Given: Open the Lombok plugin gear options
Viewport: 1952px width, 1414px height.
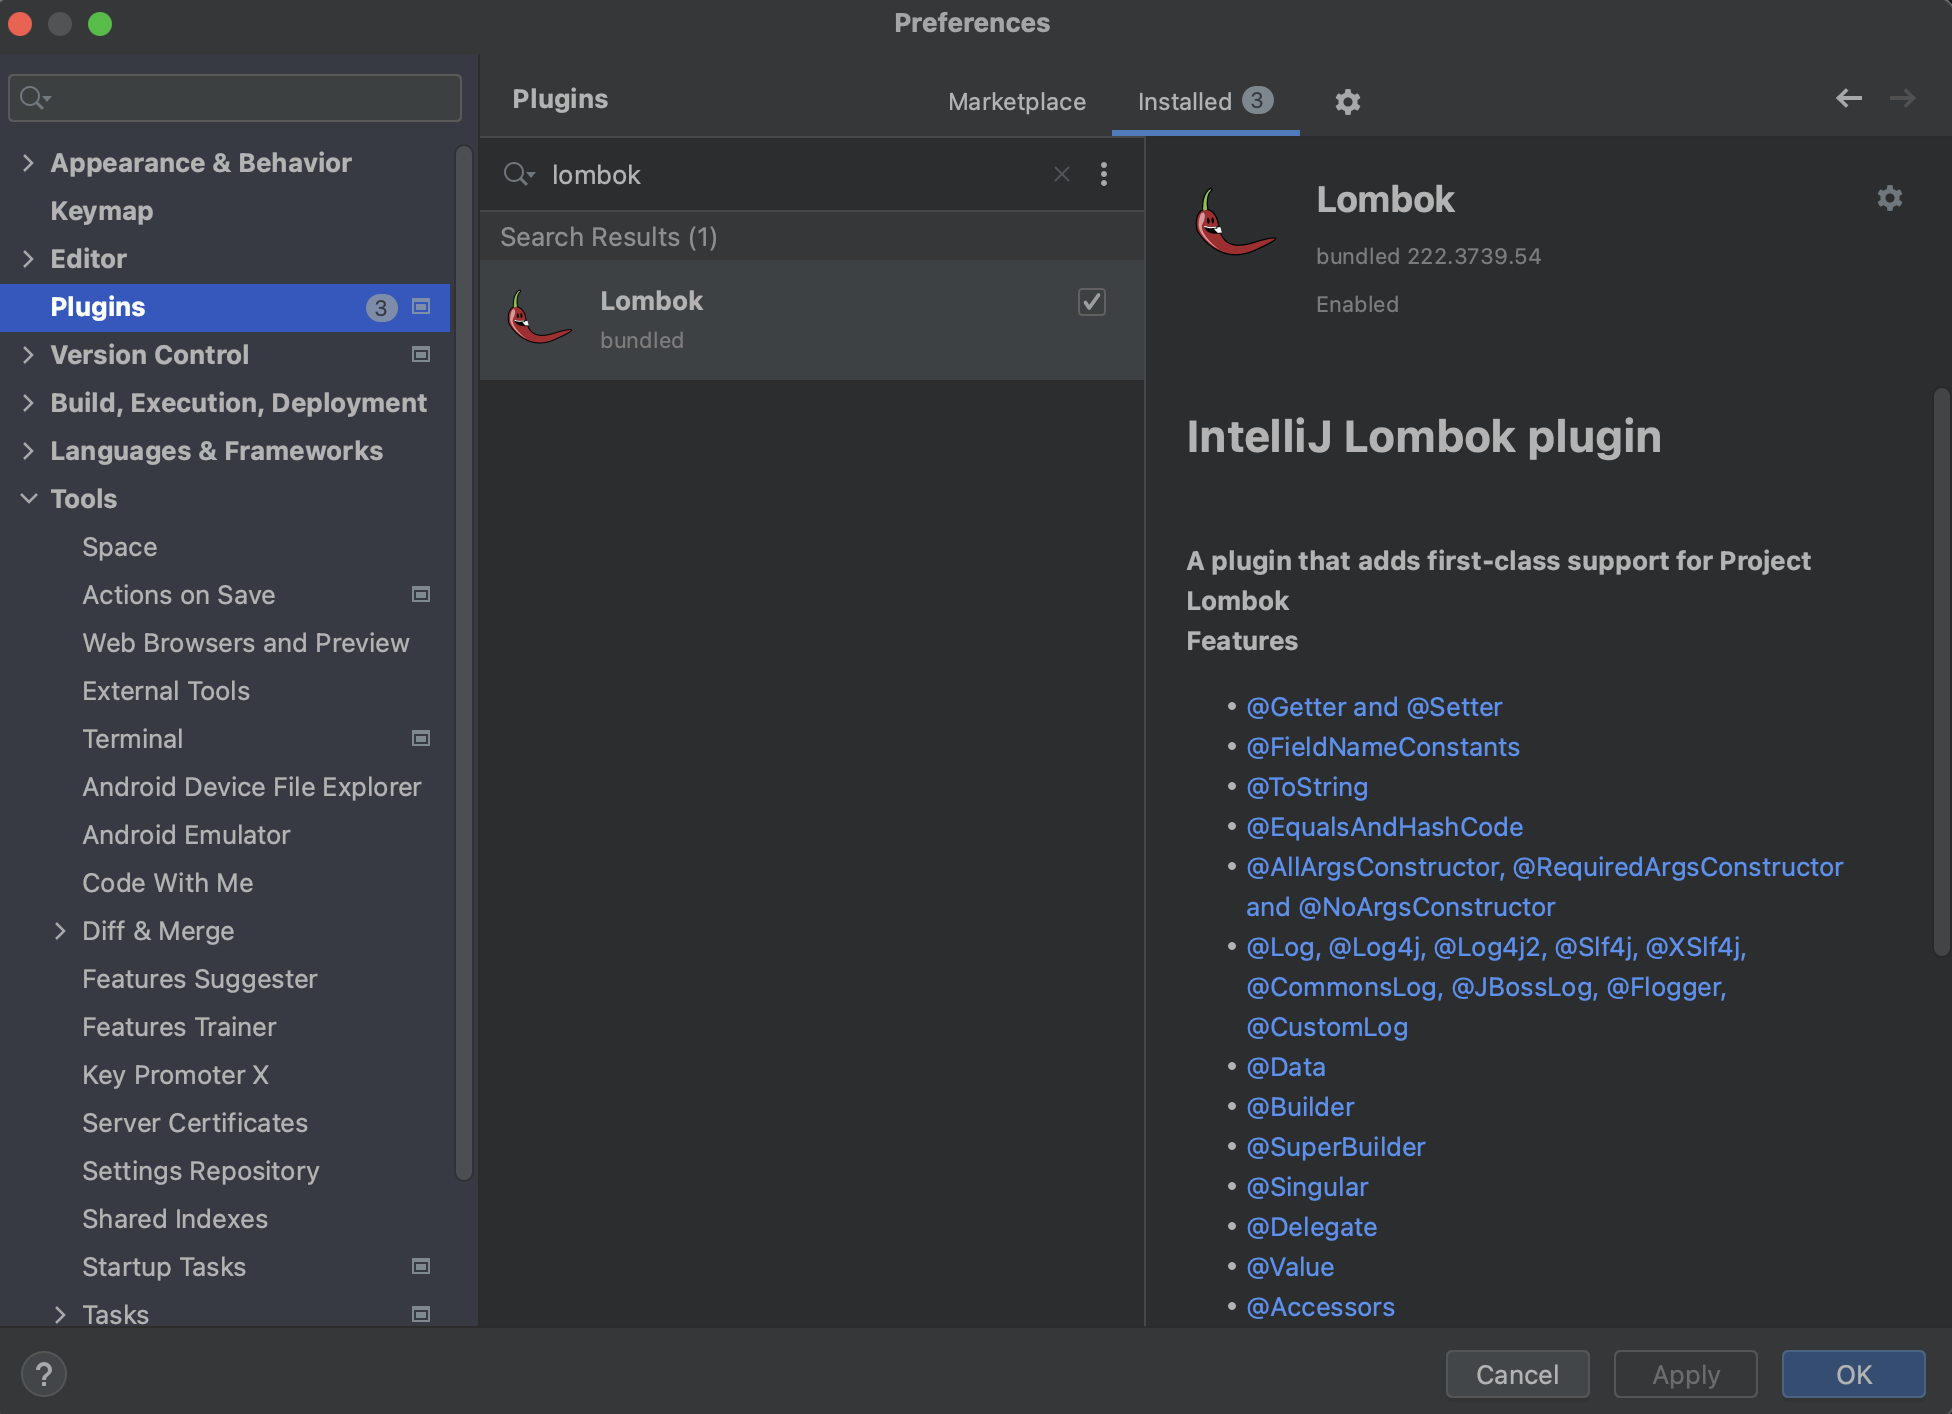Looking at the screenshot, I should click(1889, 198).
